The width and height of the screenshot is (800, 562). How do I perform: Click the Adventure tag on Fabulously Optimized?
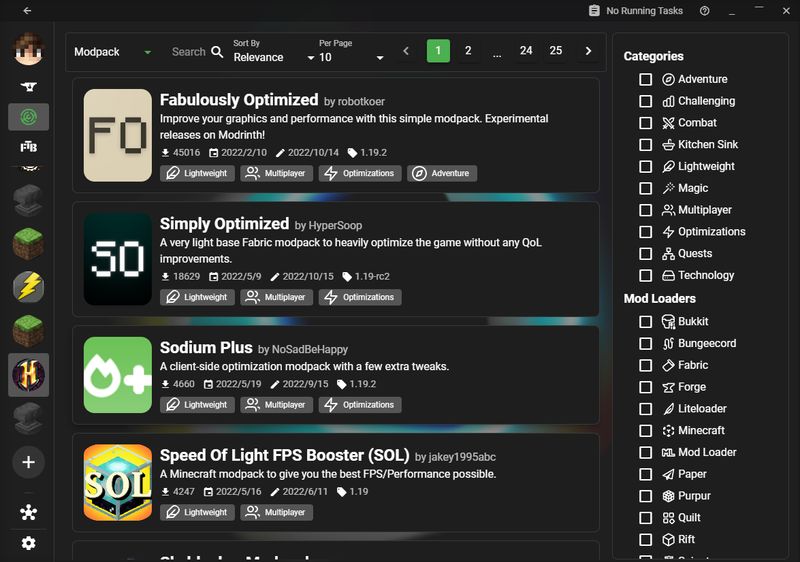coord(442,173)
